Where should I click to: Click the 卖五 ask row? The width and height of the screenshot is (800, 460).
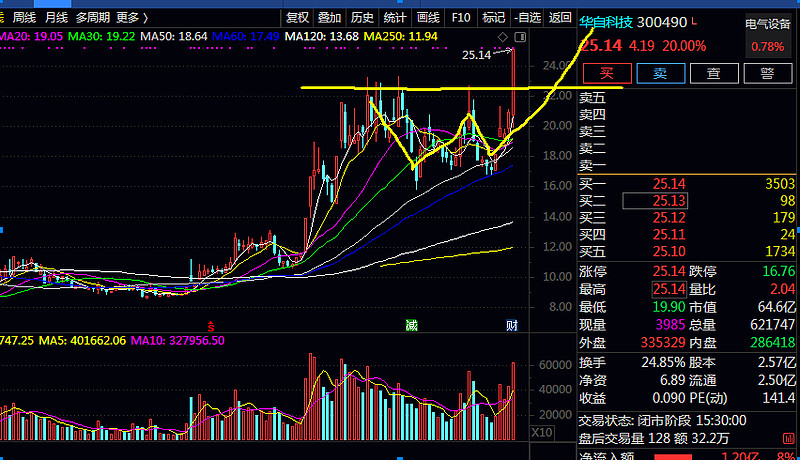[x=687, y=97]
